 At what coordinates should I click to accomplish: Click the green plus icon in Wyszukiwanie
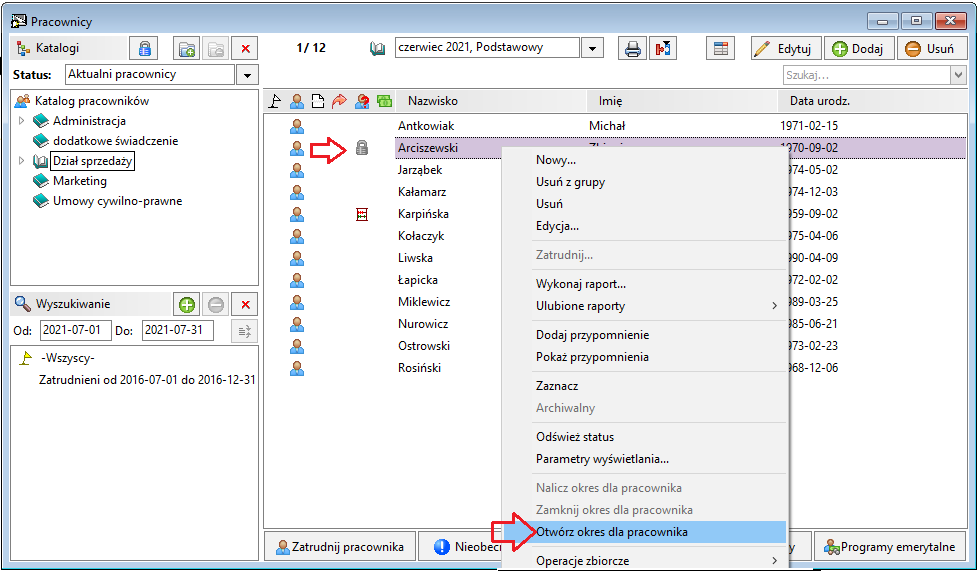pos(186,304)
